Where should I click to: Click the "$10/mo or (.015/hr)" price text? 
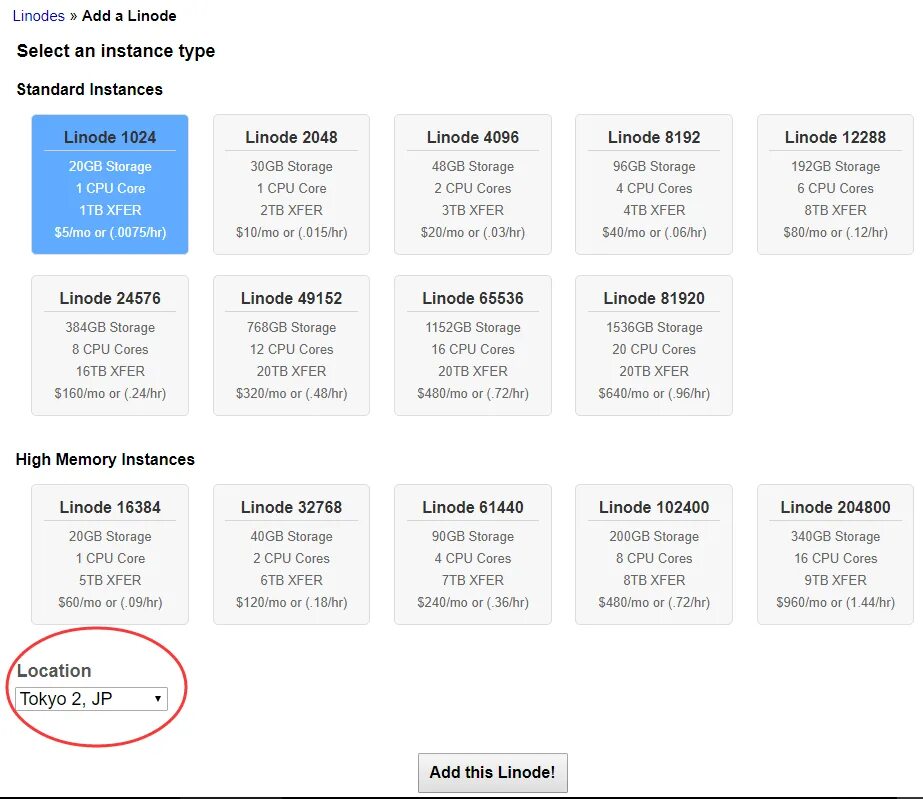291,233
